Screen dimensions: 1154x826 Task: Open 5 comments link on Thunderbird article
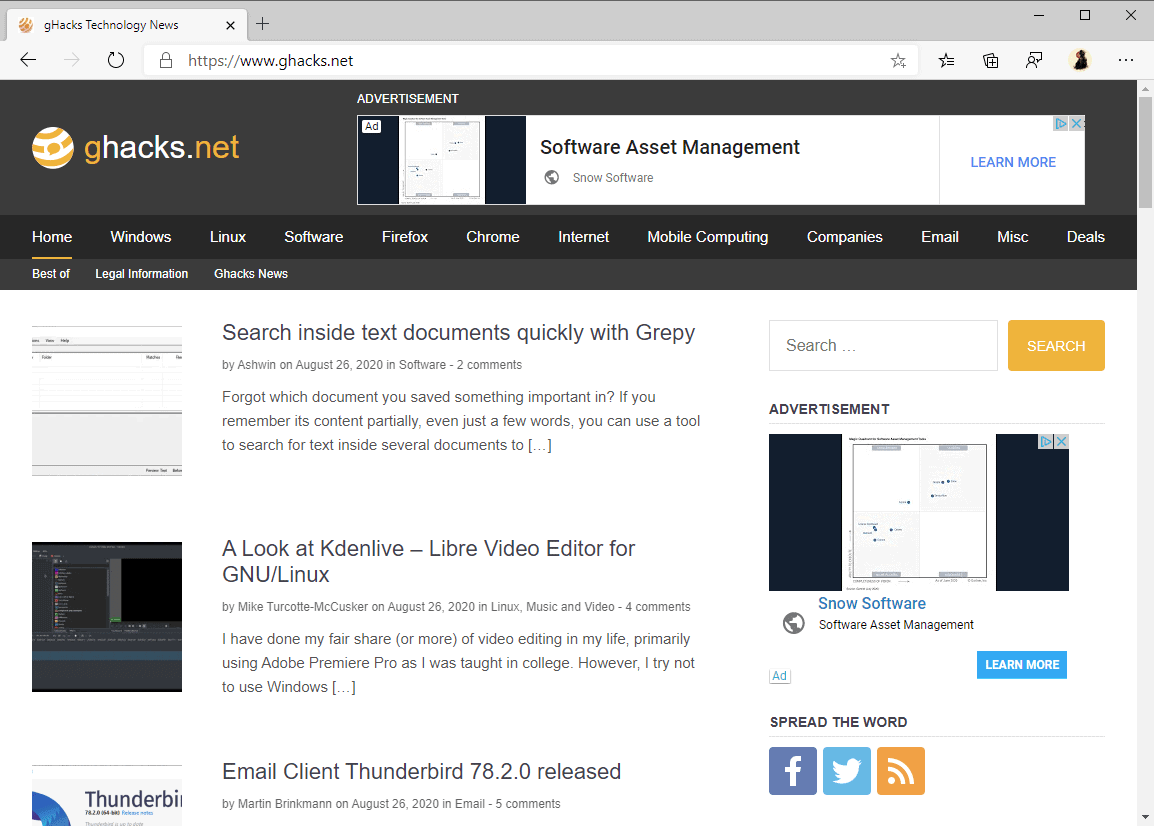(528, 804)
